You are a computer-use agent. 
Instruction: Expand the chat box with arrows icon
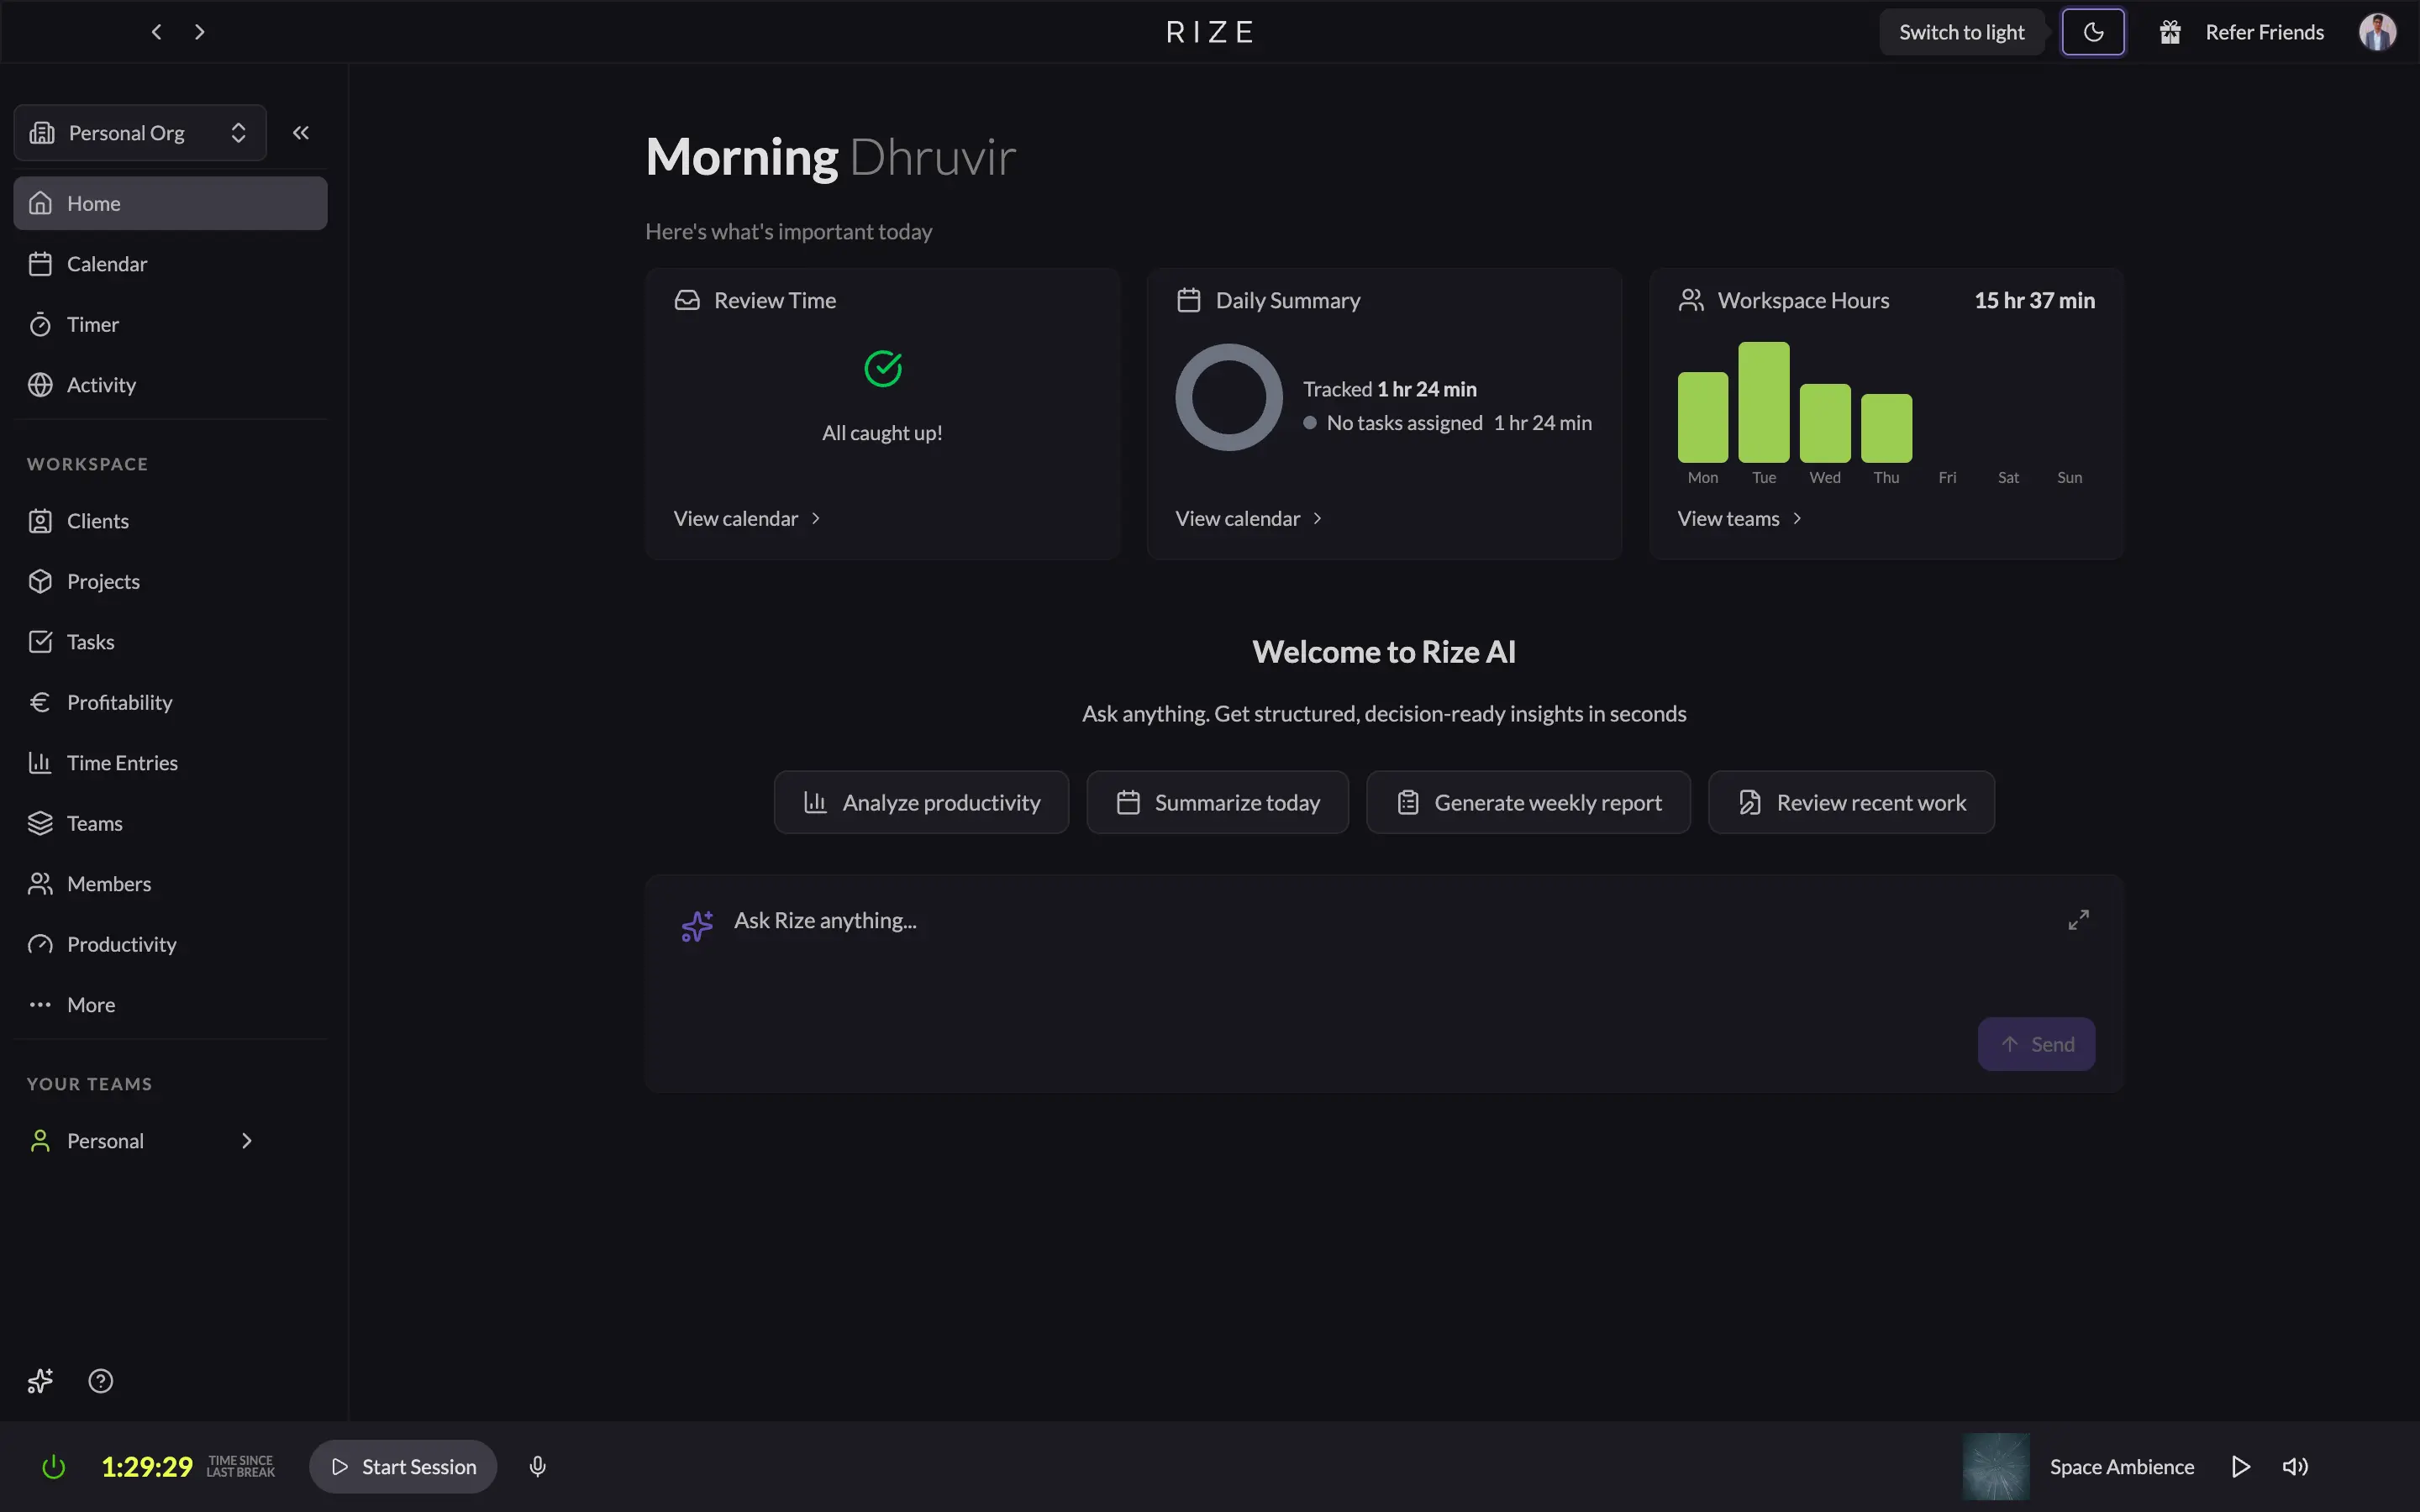[x=2078, y=920]
